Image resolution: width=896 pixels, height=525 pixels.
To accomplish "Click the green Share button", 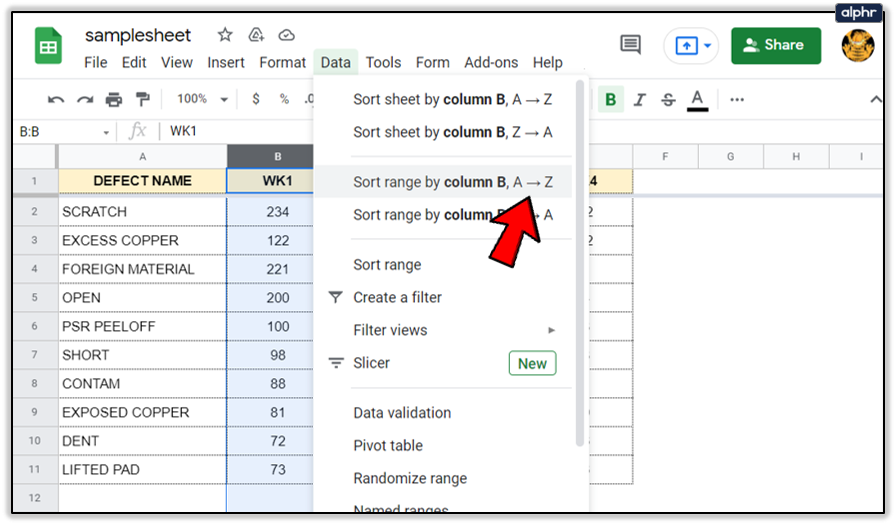I will click(x=776, y=46).
